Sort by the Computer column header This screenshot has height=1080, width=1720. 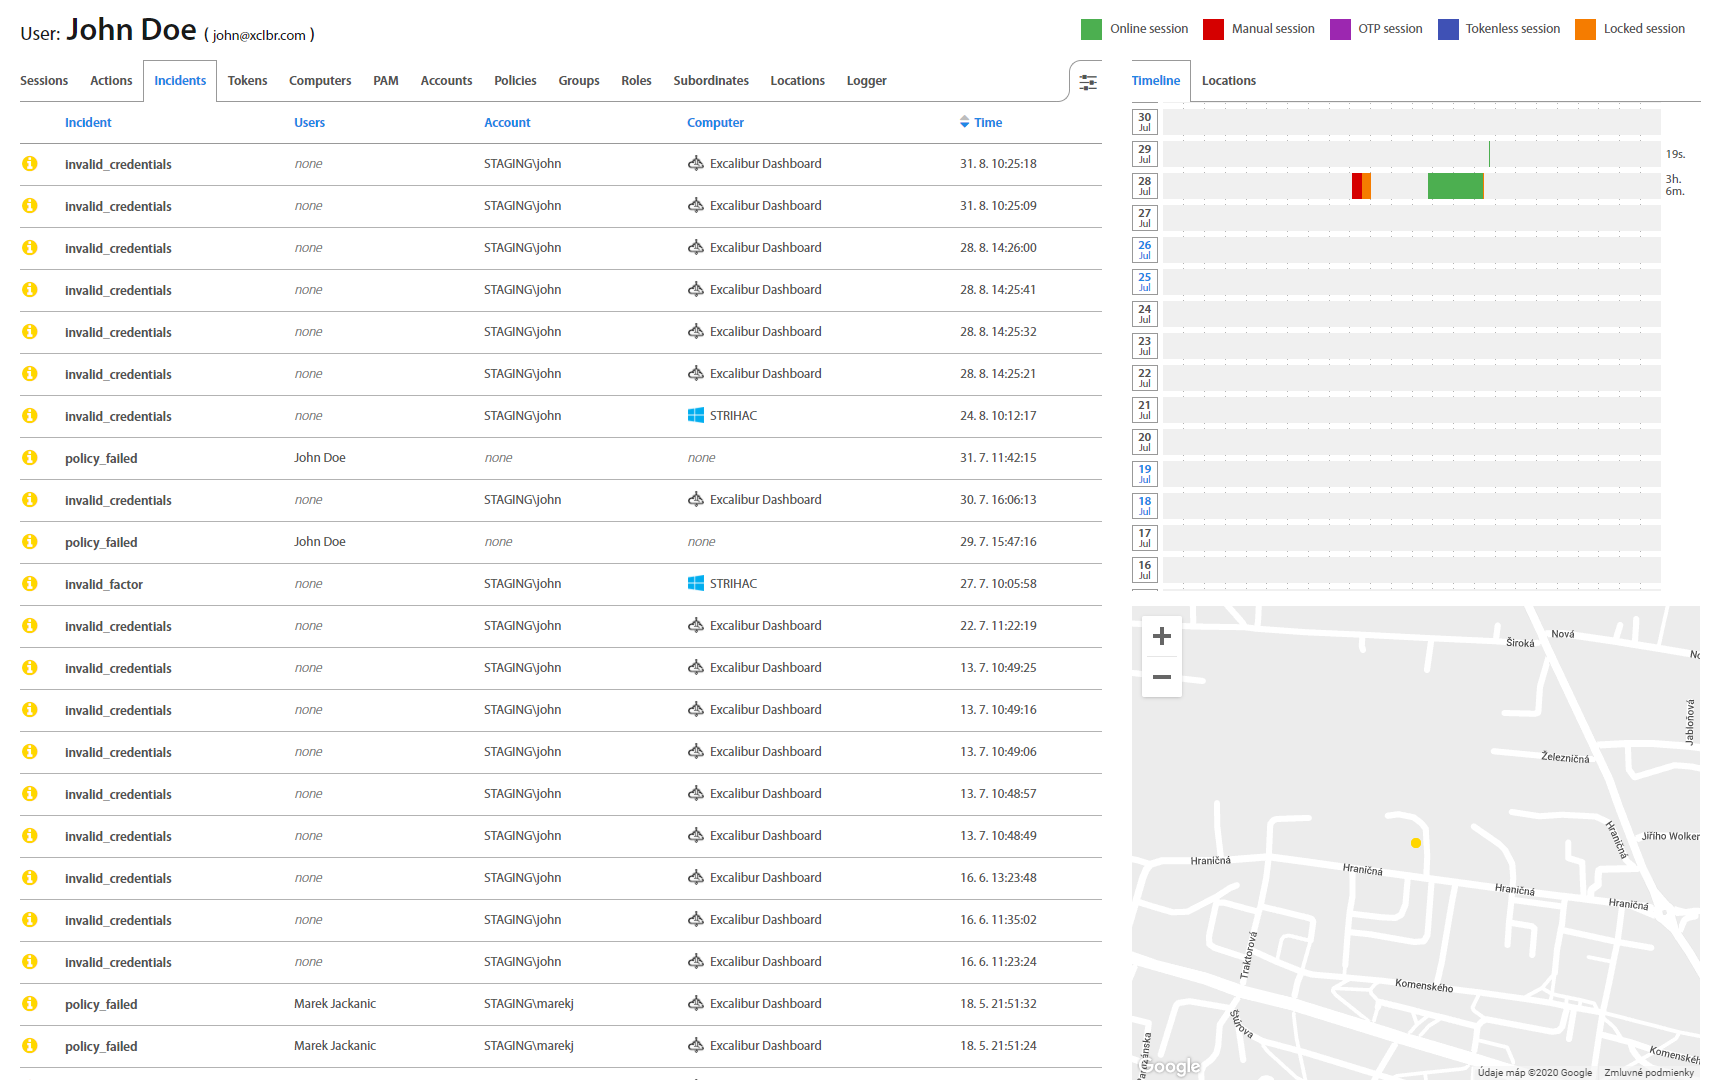[x=715, y=123]
